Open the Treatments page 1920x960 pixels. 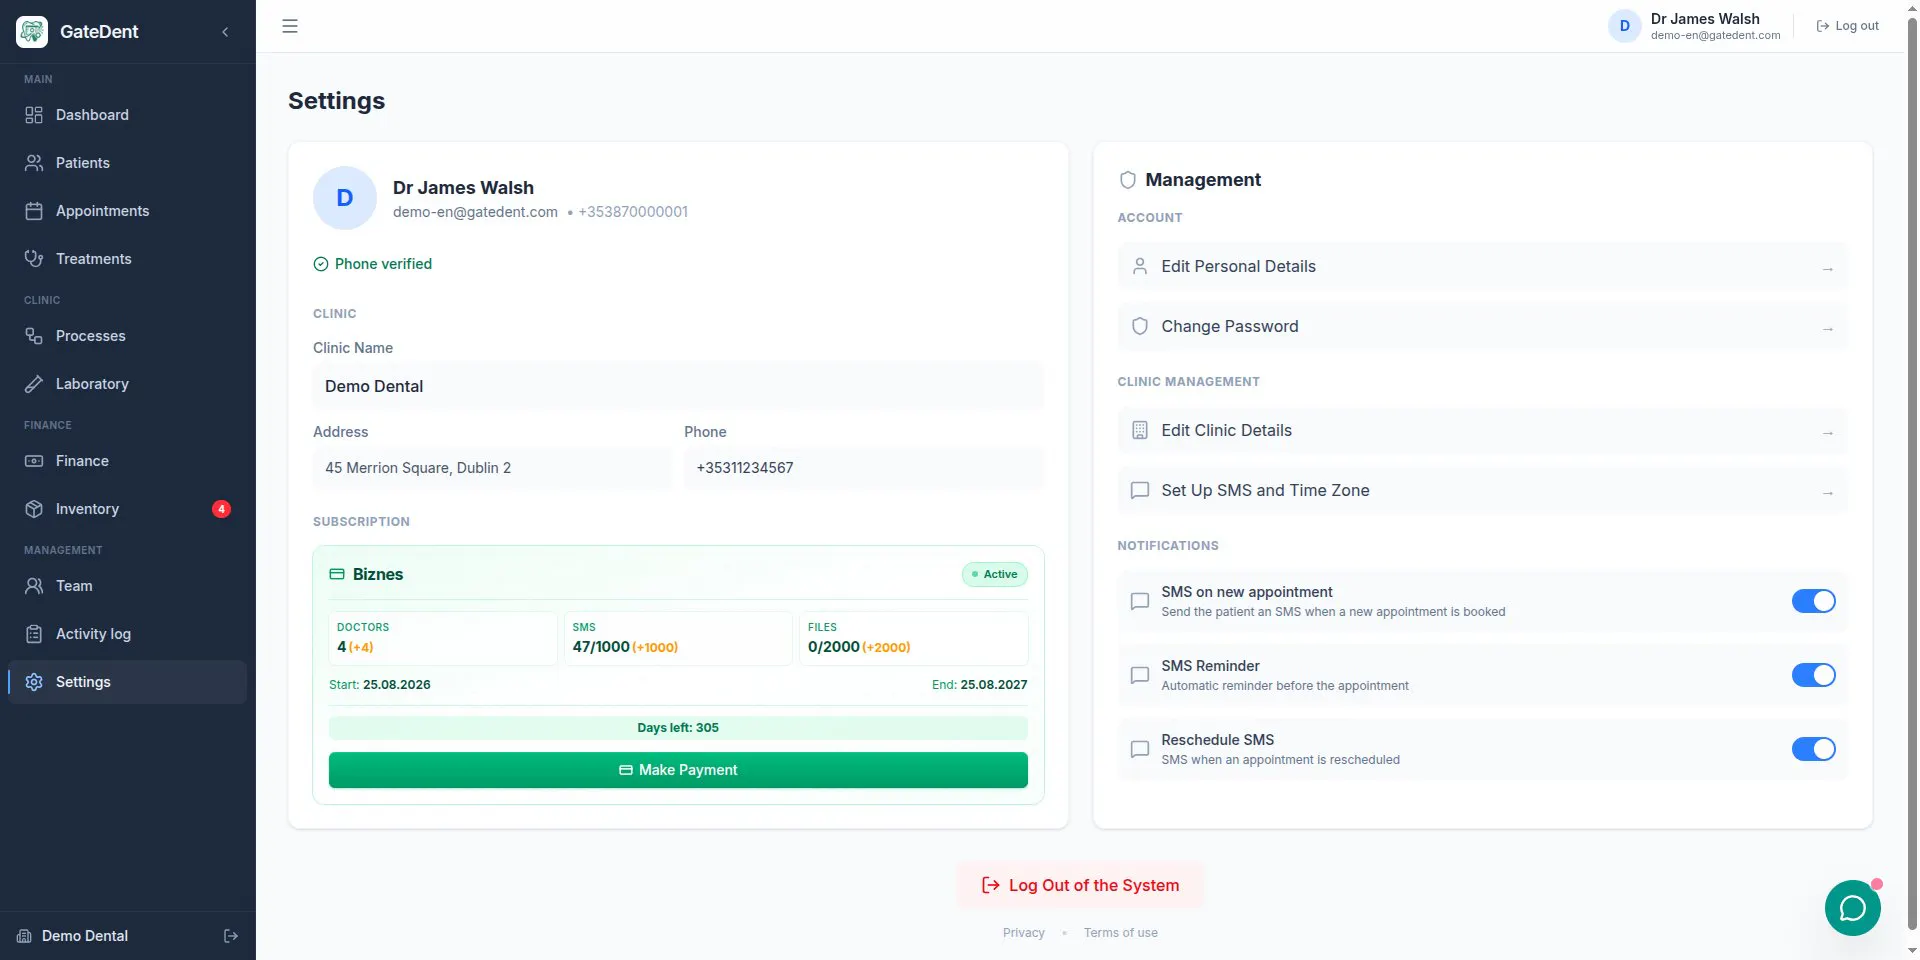(x=128, y=259)
